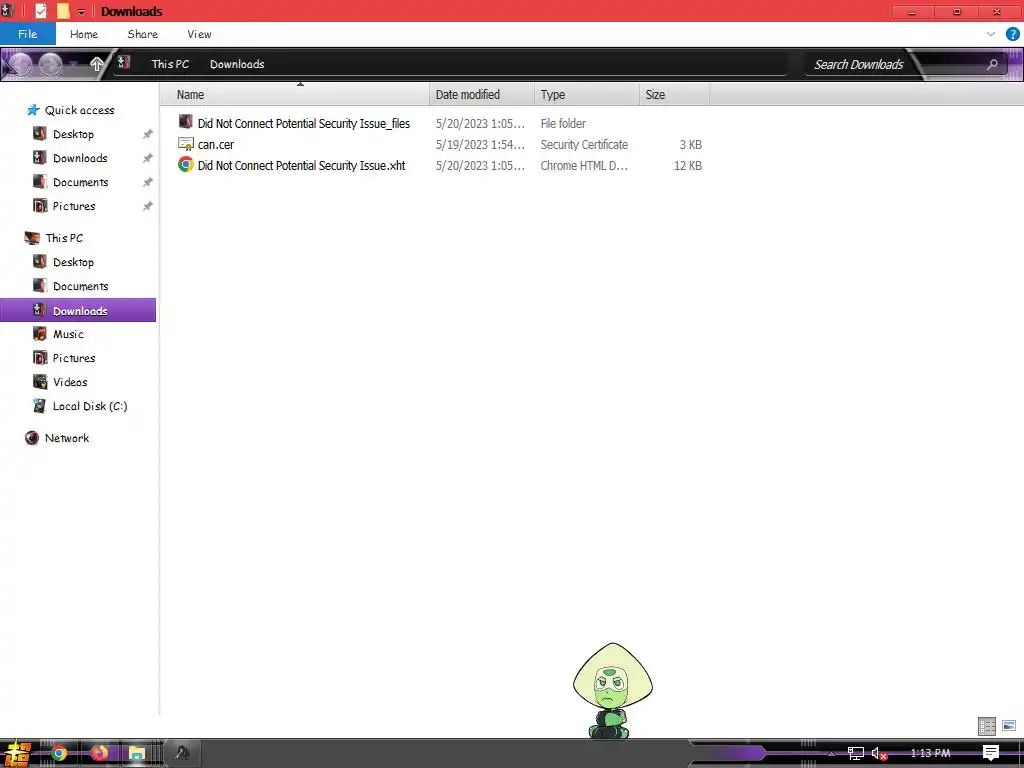Open the clock showing 1:13 PM
This screenshot has width=1024, height=768.
(x=930, y=753)
